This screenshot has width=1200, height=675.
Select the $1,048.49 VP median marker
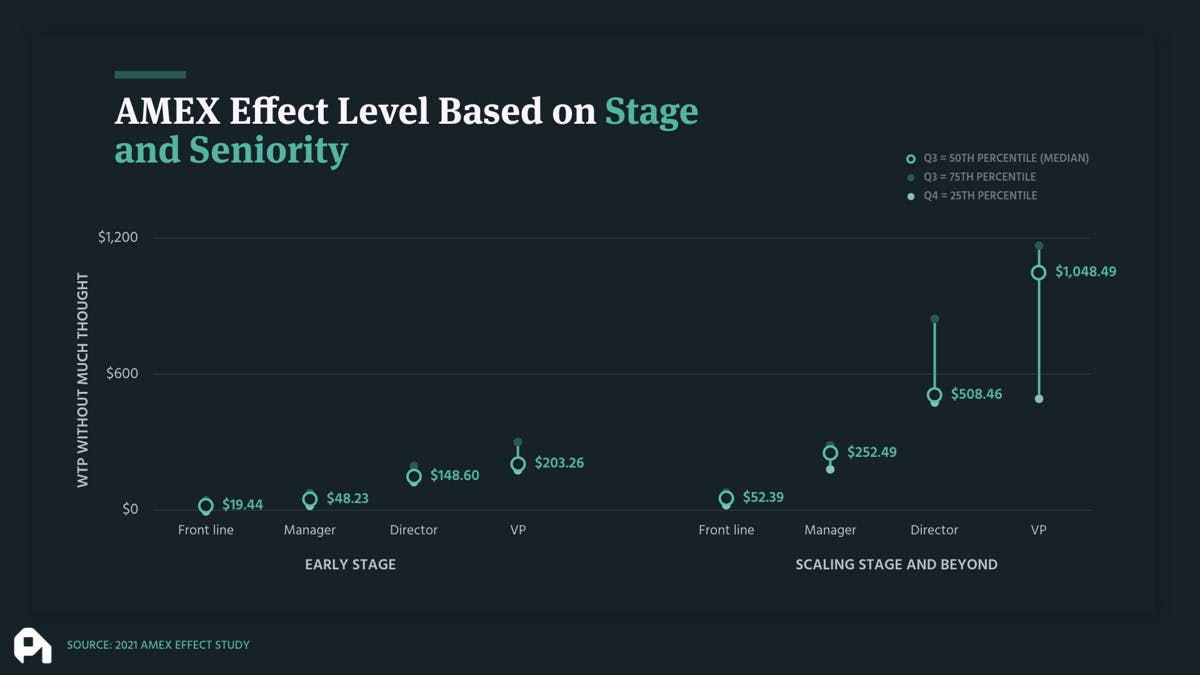pos(1039,272)
